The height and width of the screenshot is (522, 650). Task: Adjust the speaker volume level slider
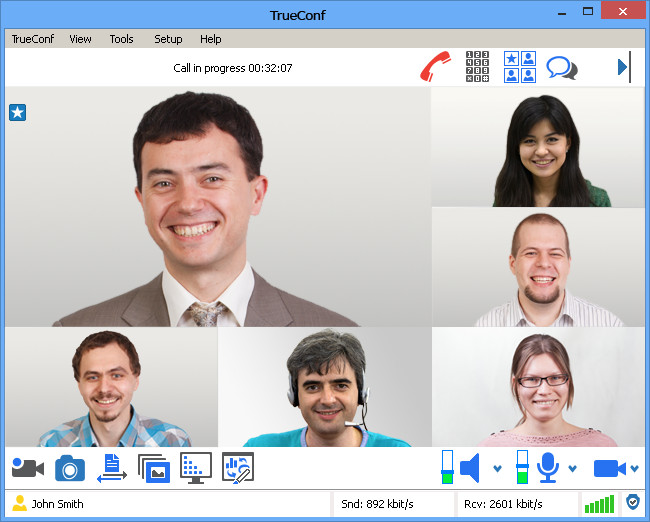pos(447,467)
